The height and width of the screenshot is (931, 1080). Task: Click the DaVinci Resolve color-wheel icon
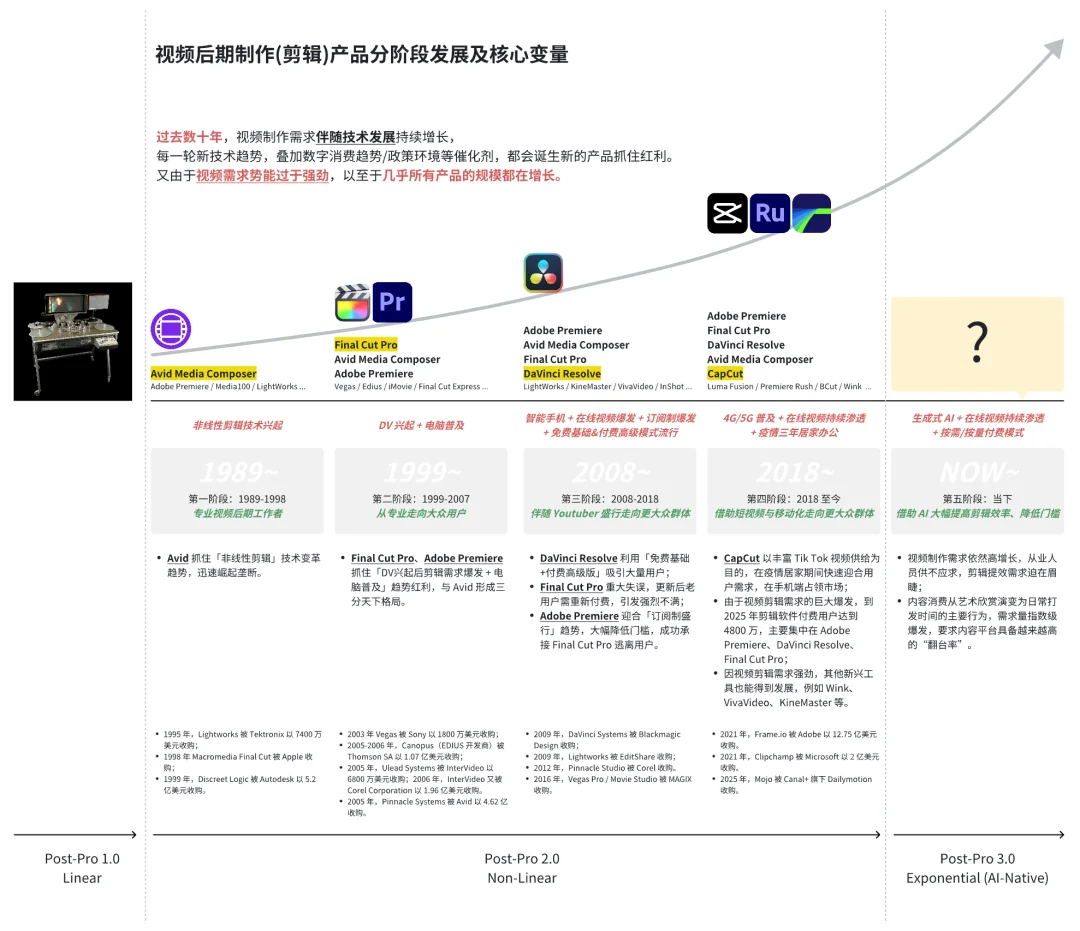click(x=543, y=272)
